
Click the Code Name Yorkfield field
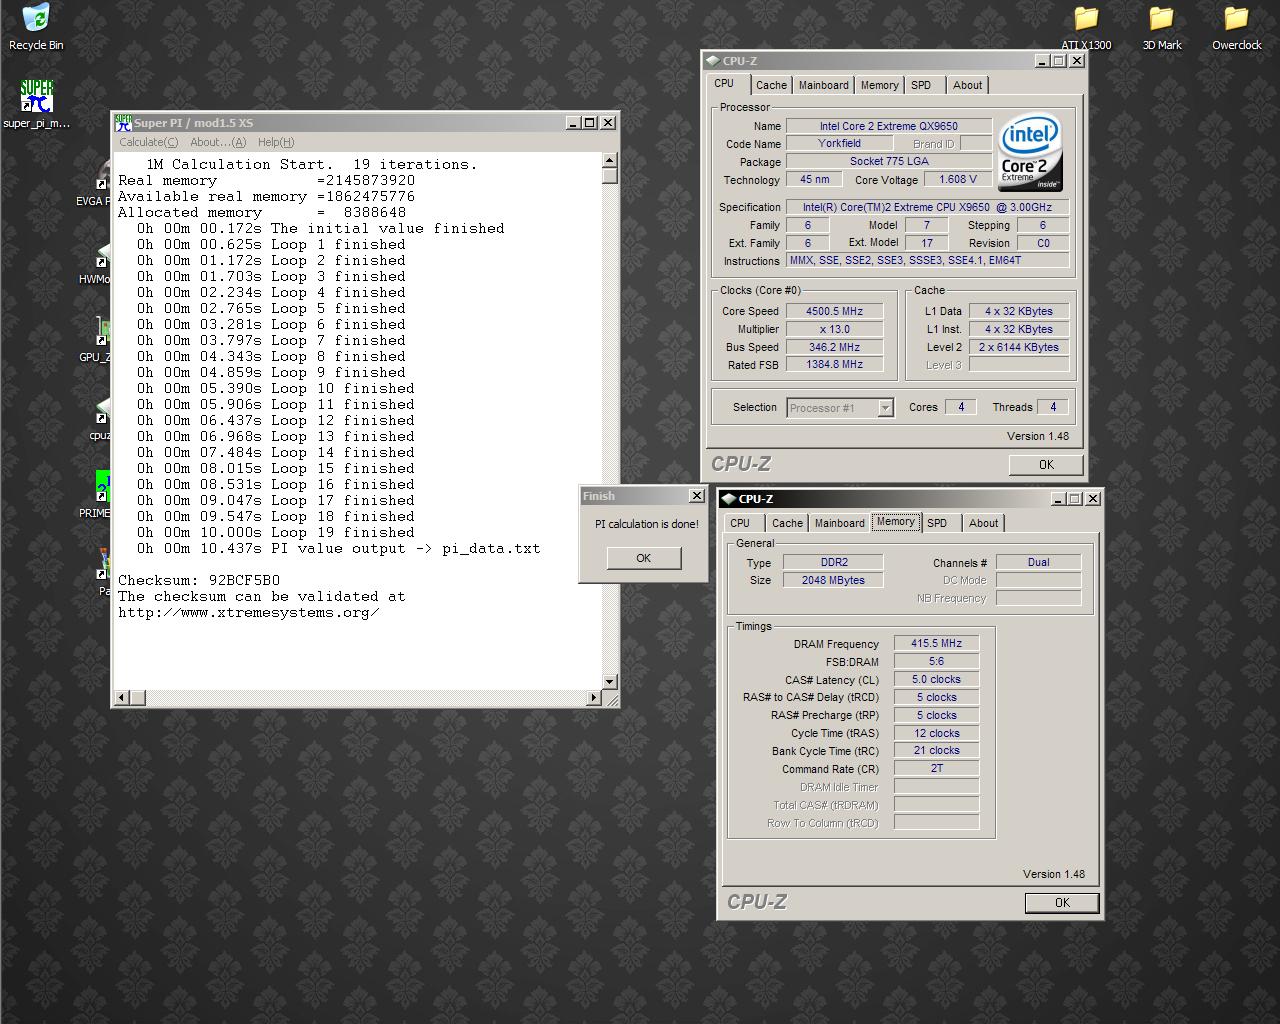(839, 143)
